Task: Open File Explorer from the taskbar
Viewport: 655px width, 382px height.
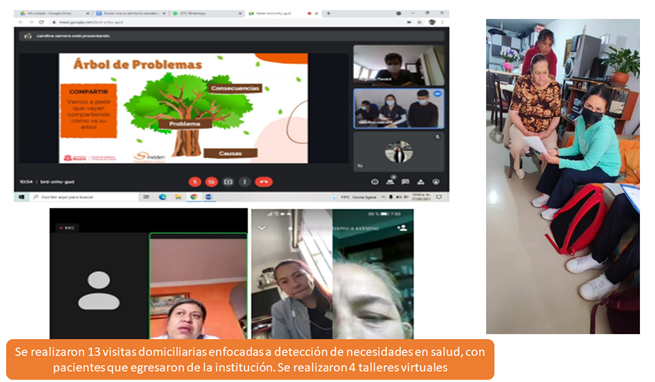Action: pyautogui.click(x=178, y=197)
